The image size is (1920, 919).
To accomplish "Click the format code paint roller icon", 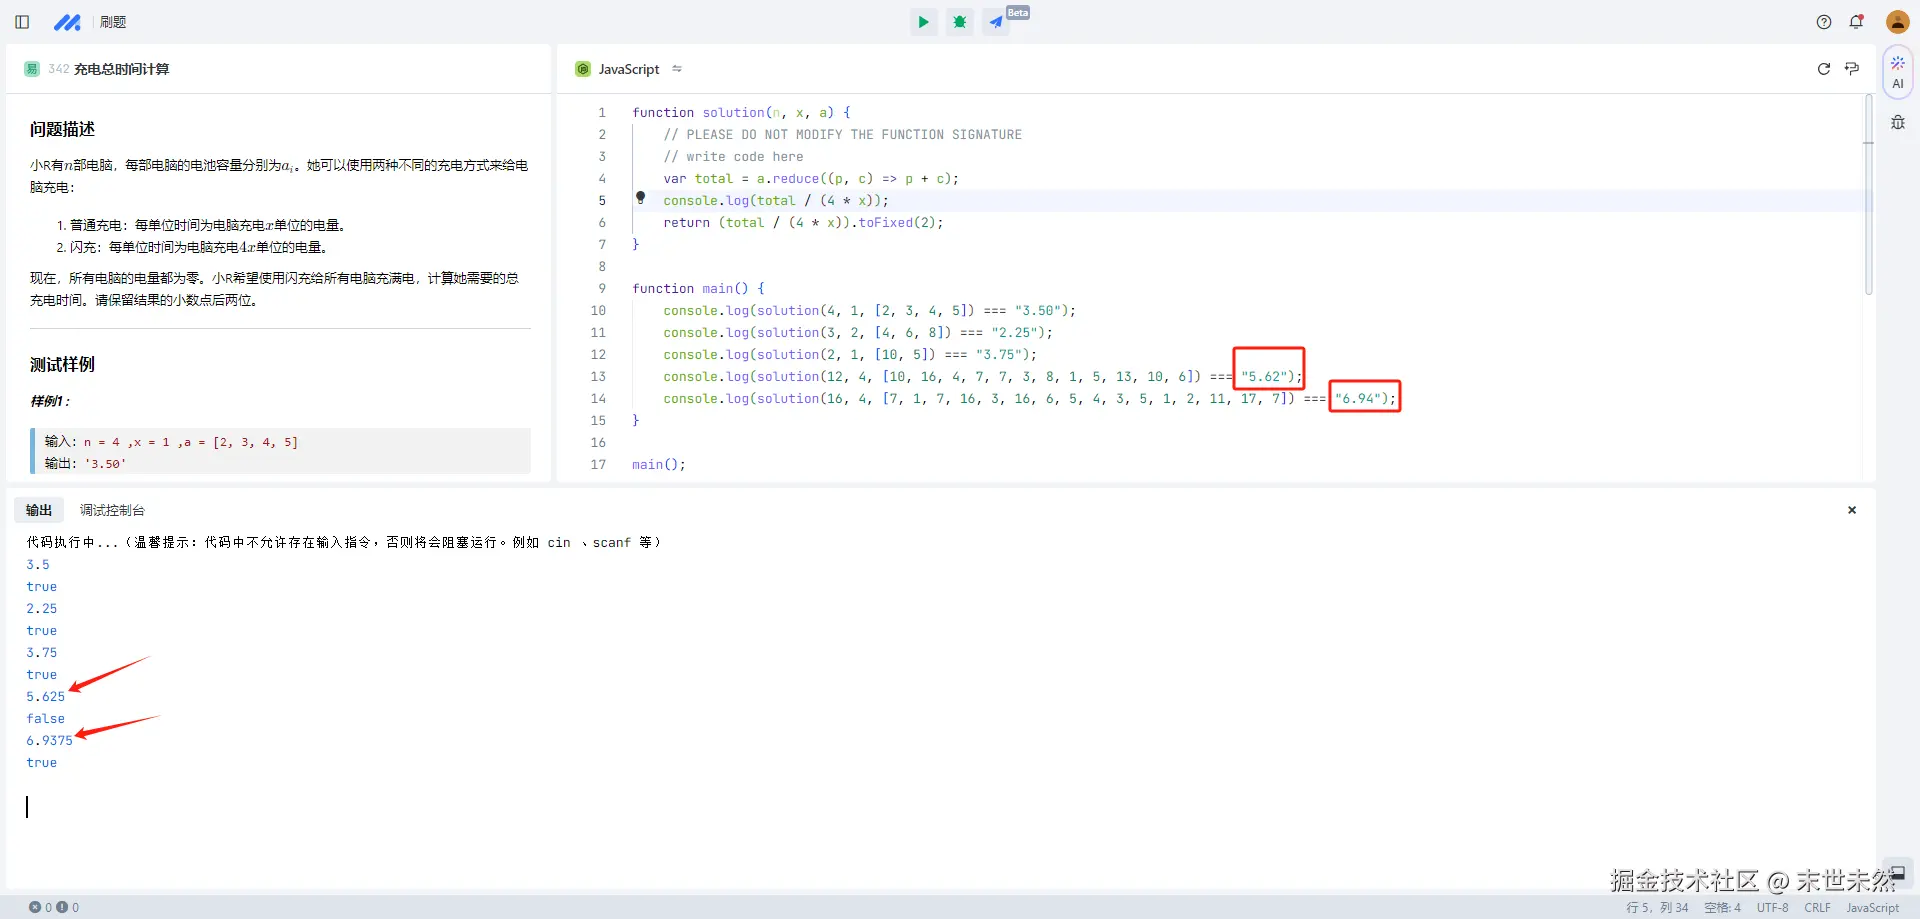I will coord(1852,69).
